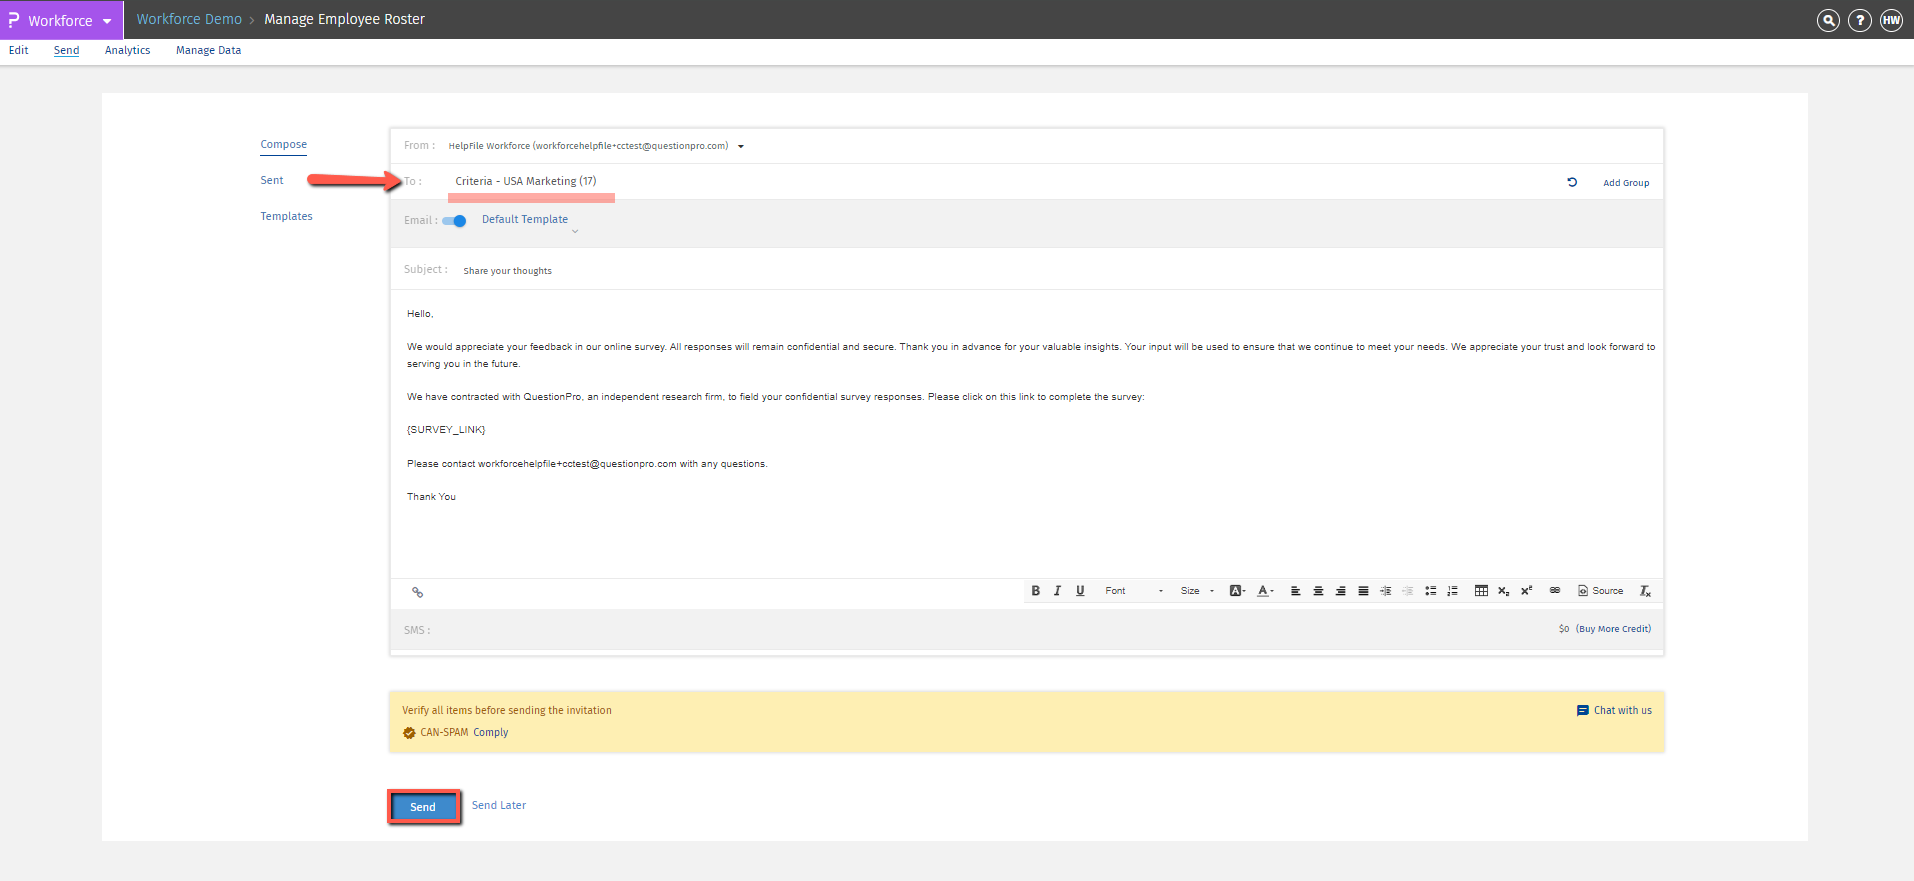Open the Workforce product switcher dropdown
The height and width of the screenshot is (881, 1914).
[x=61, y=20]
